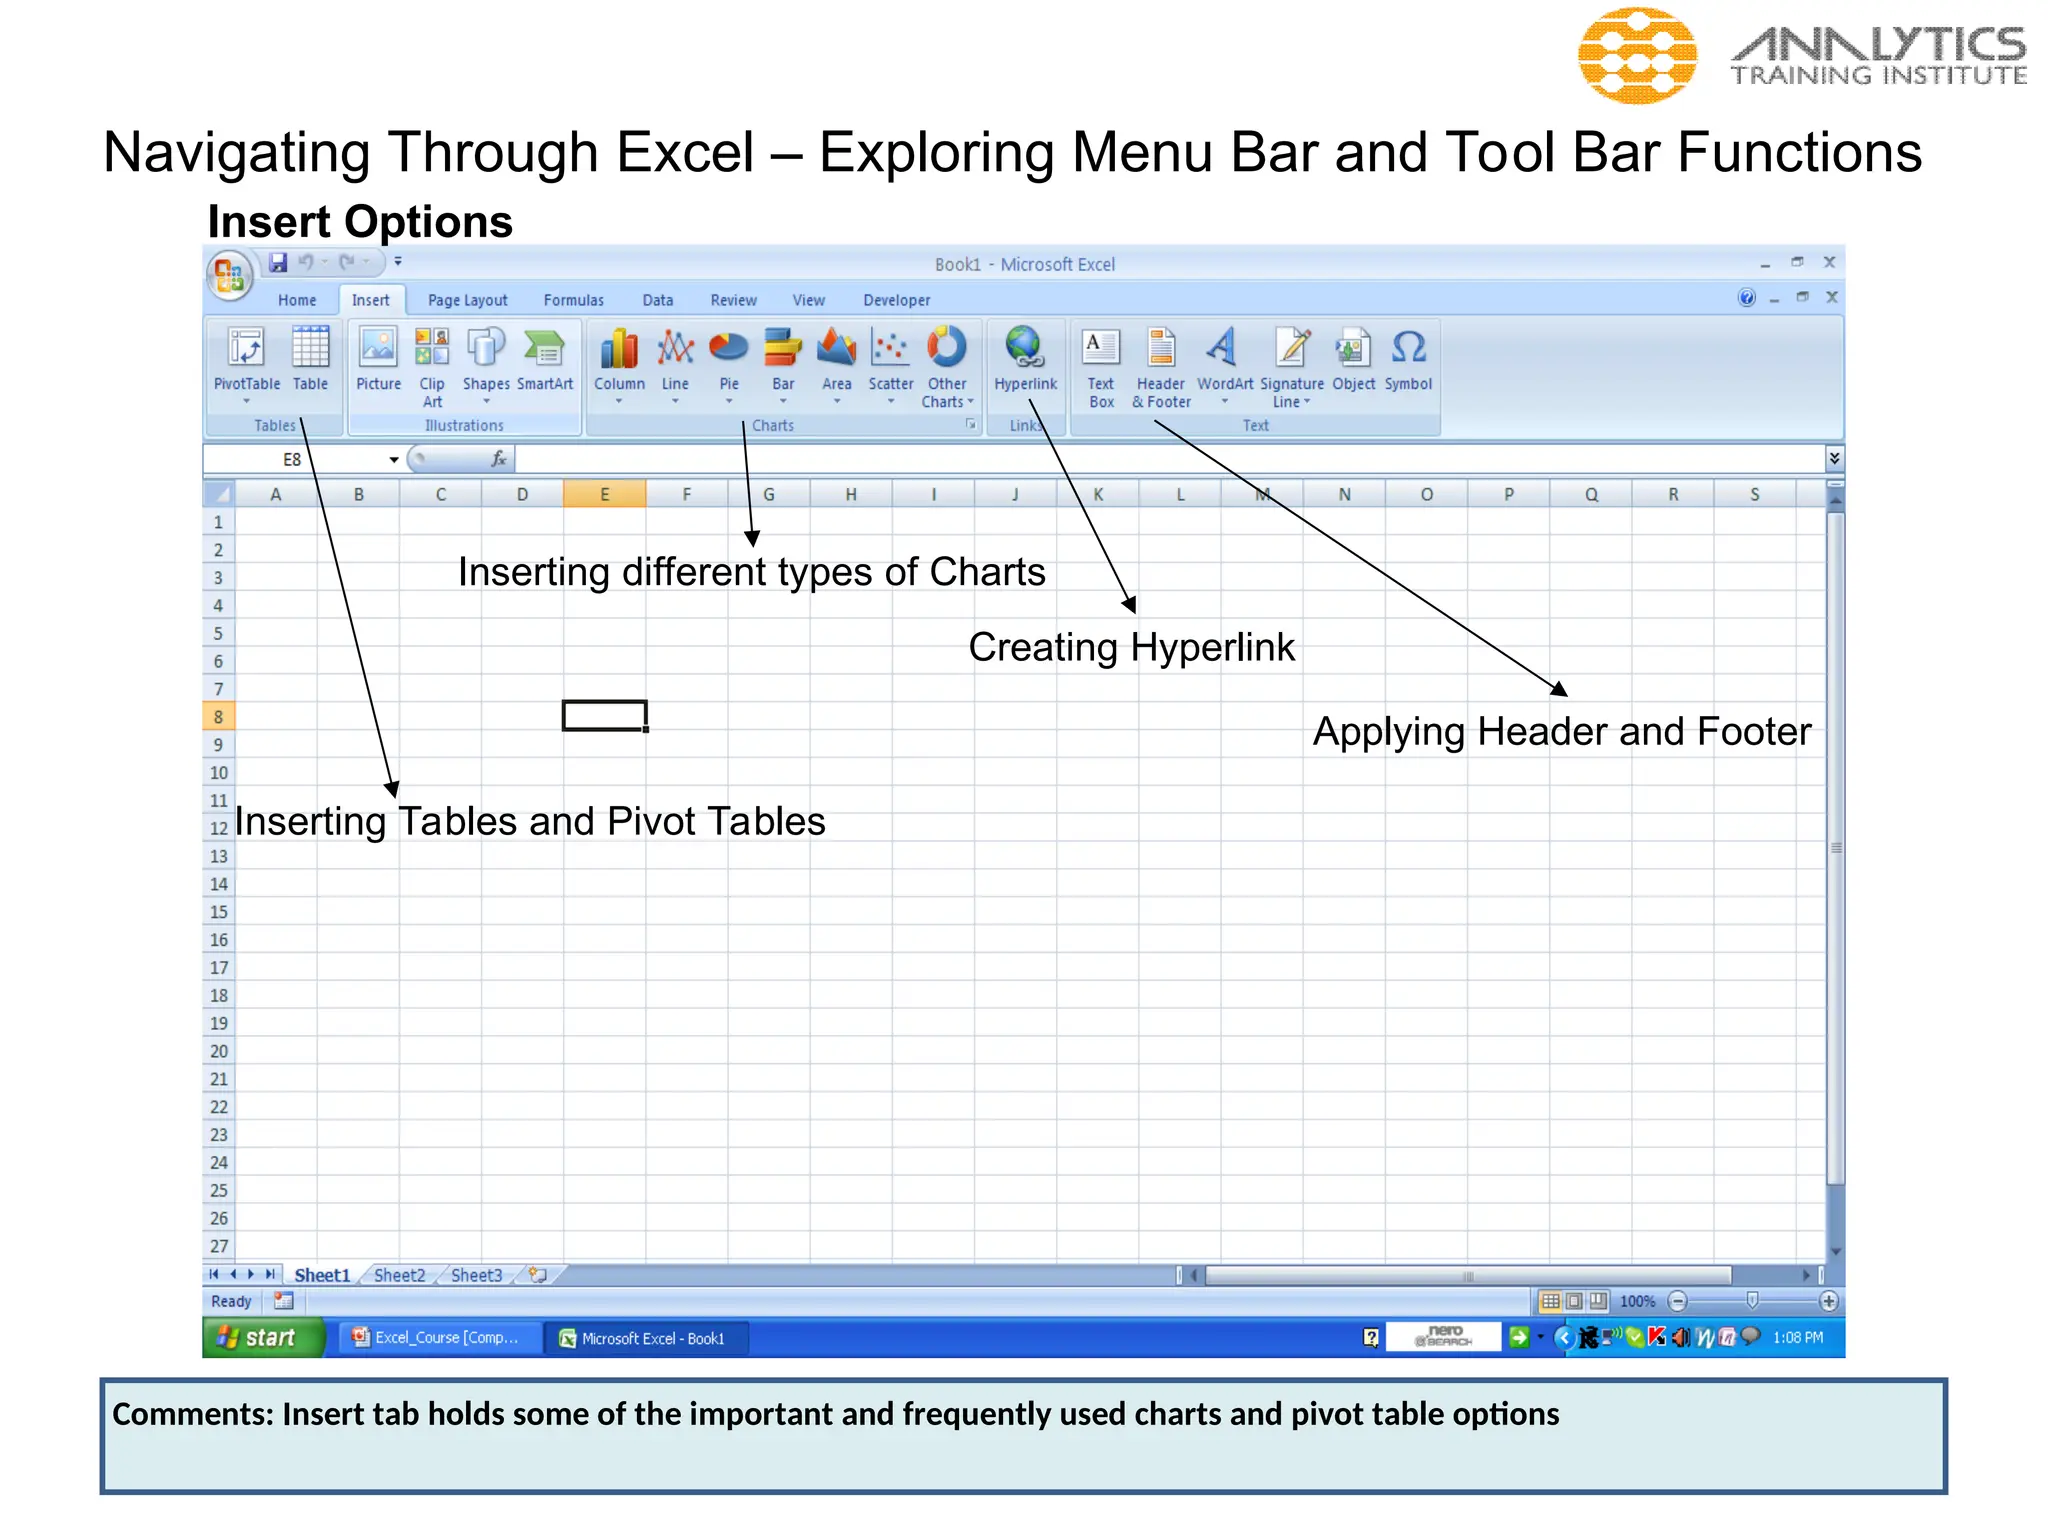The width and height of the screenshot is (2048, 1536).
Task: Zoom out with minus button
Action: click(x=1678, y=1301)
